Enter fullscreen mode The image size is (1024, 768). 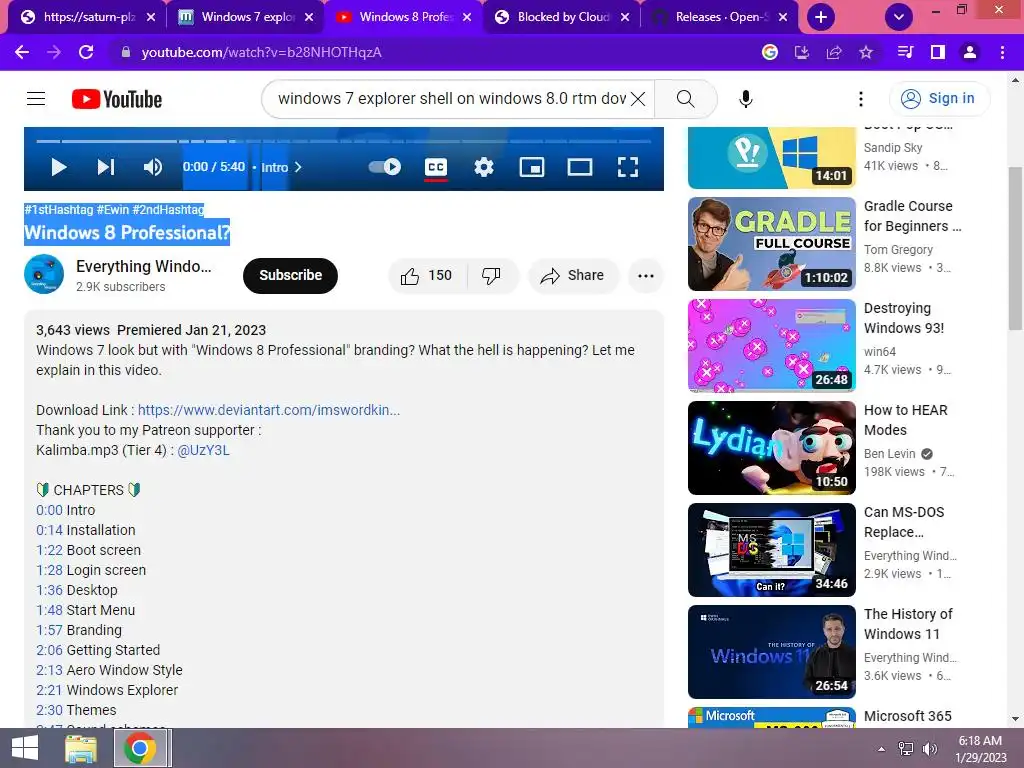(x=628, y=167)
